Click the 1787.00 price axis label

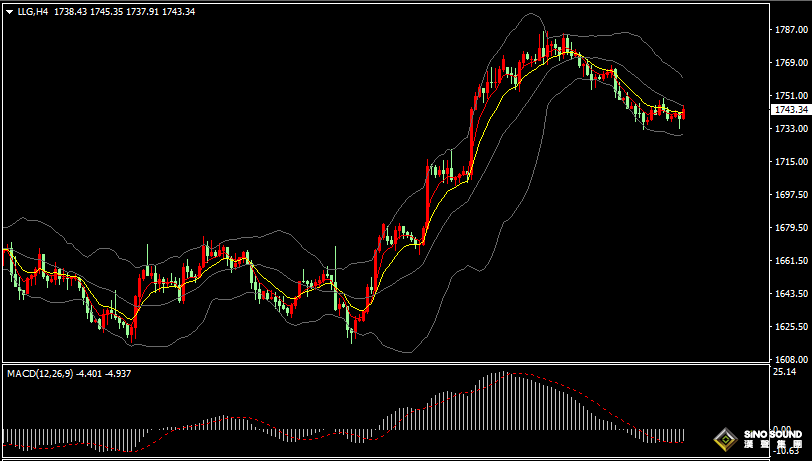[790, 30]
